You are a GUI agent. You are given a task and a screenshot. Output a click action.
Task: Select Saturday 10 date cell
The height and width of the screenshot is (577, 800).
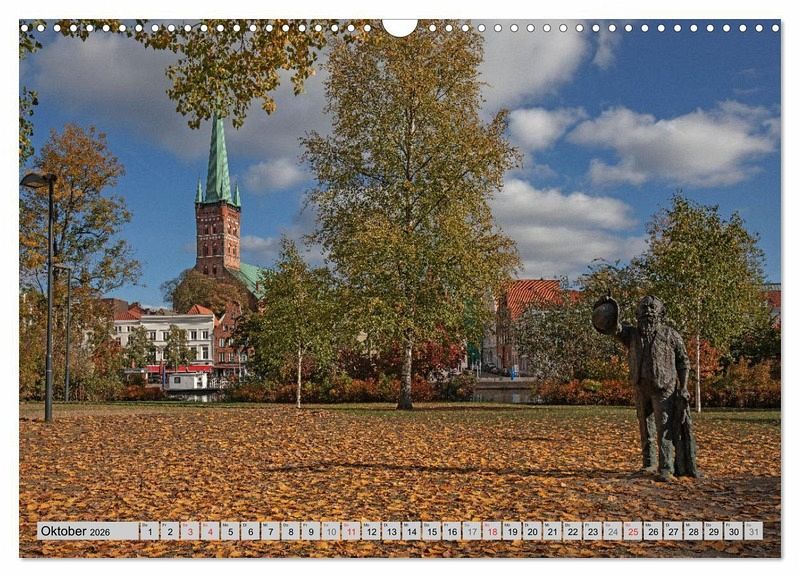[x=330, y=531]
